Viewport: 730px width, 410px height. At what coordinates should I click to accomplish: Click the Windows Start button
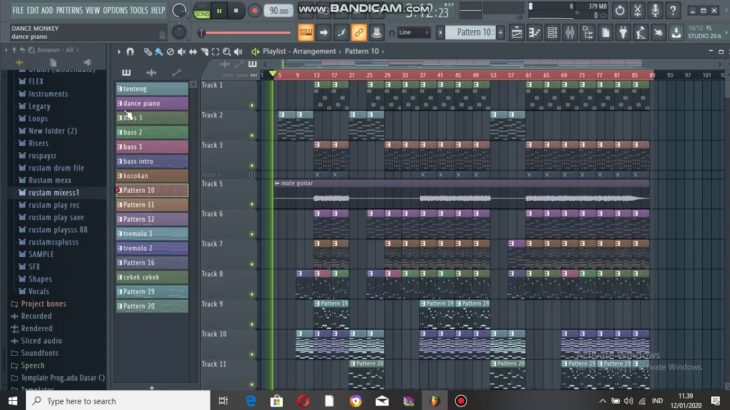tap(13, 401)
